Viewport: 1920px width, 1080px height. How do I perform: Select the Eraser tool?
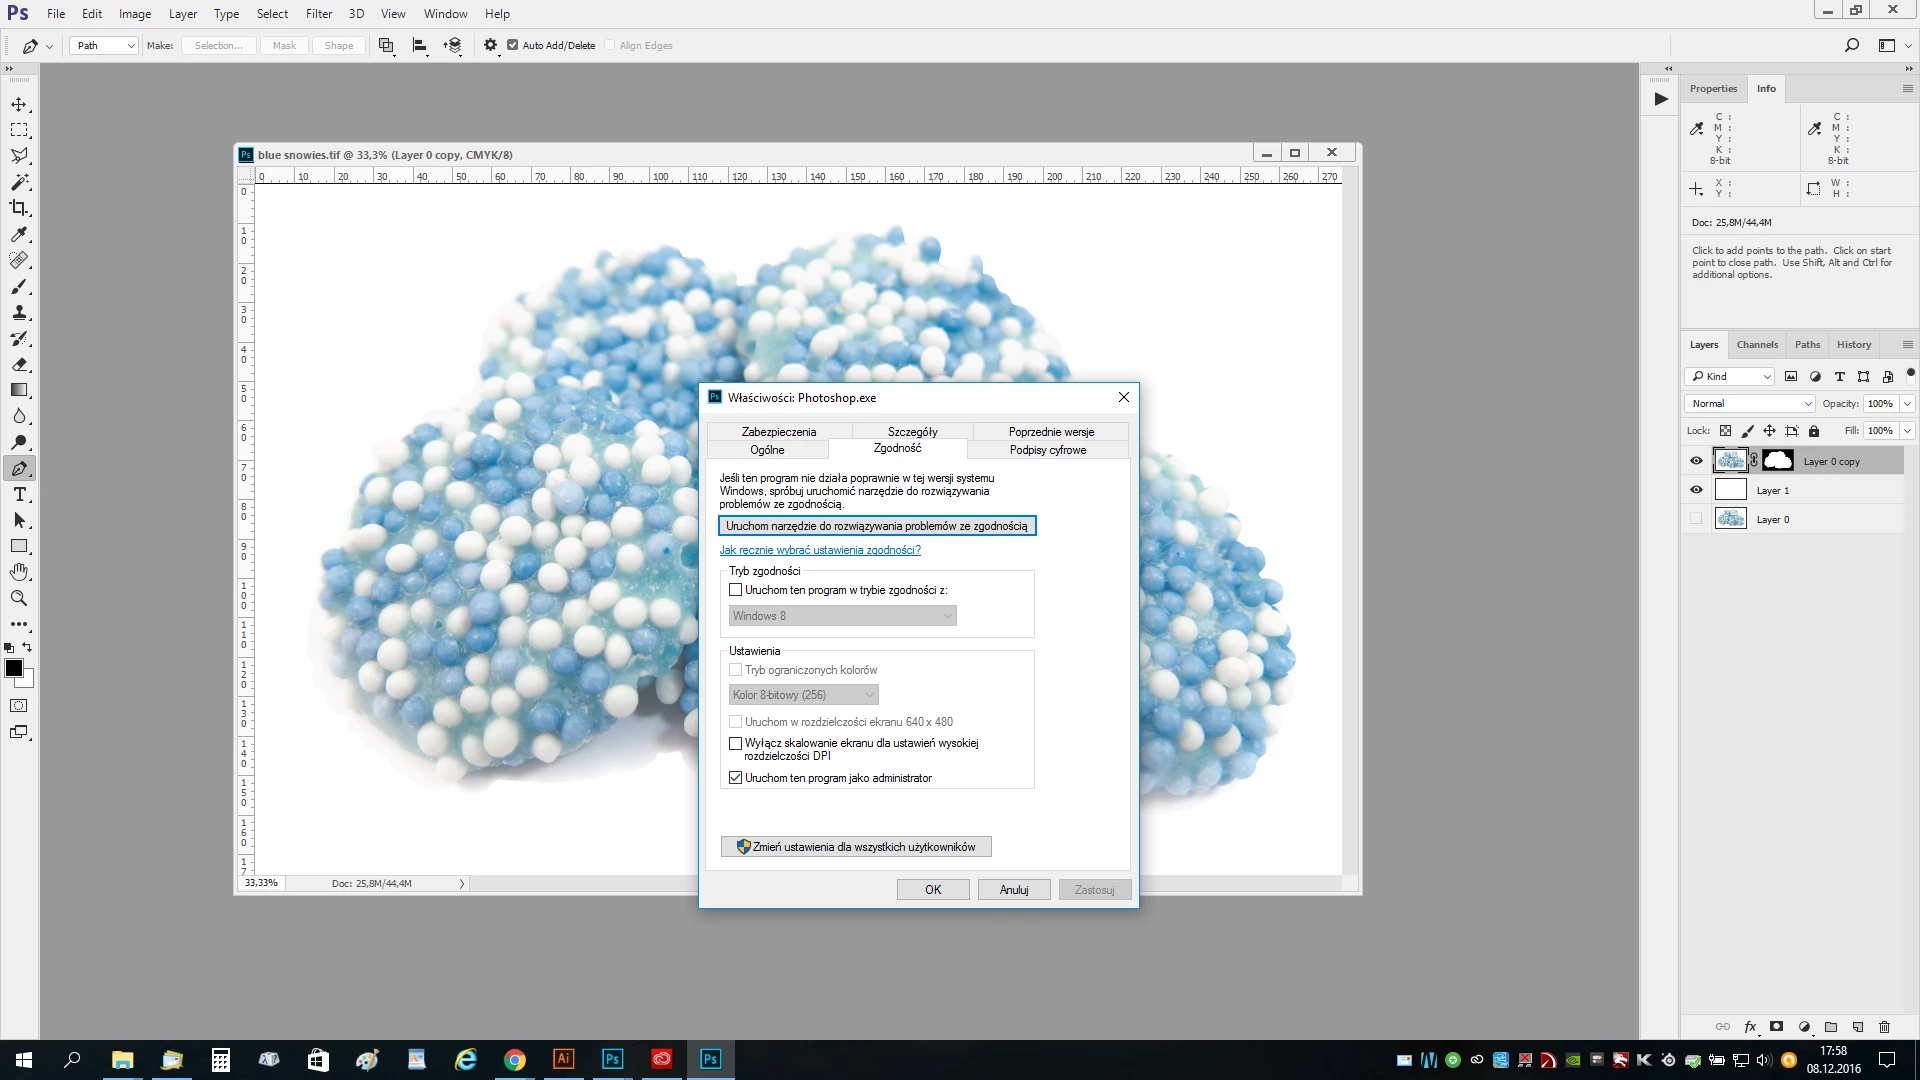click(19, 364)
